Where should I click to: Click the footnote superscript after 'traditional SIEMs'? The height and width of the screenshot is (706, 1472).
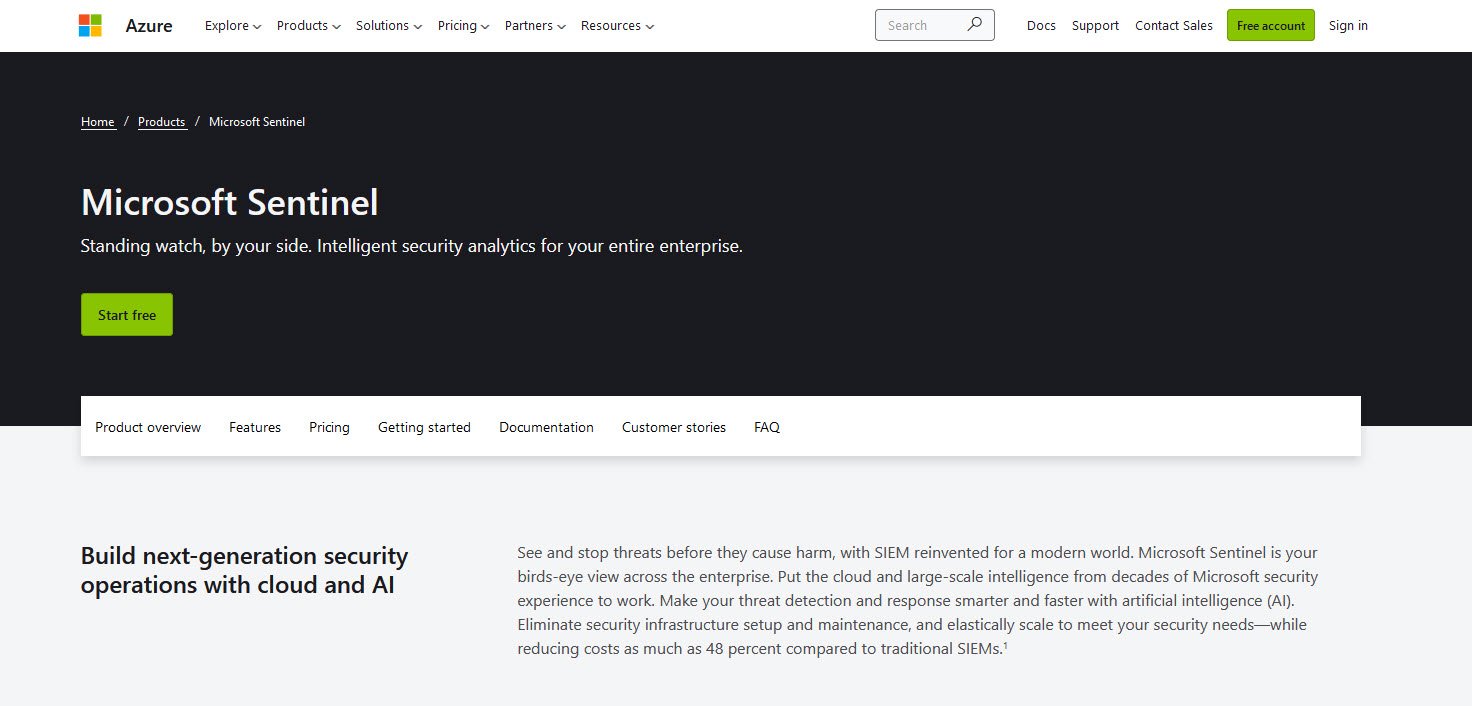[1005, 646]
